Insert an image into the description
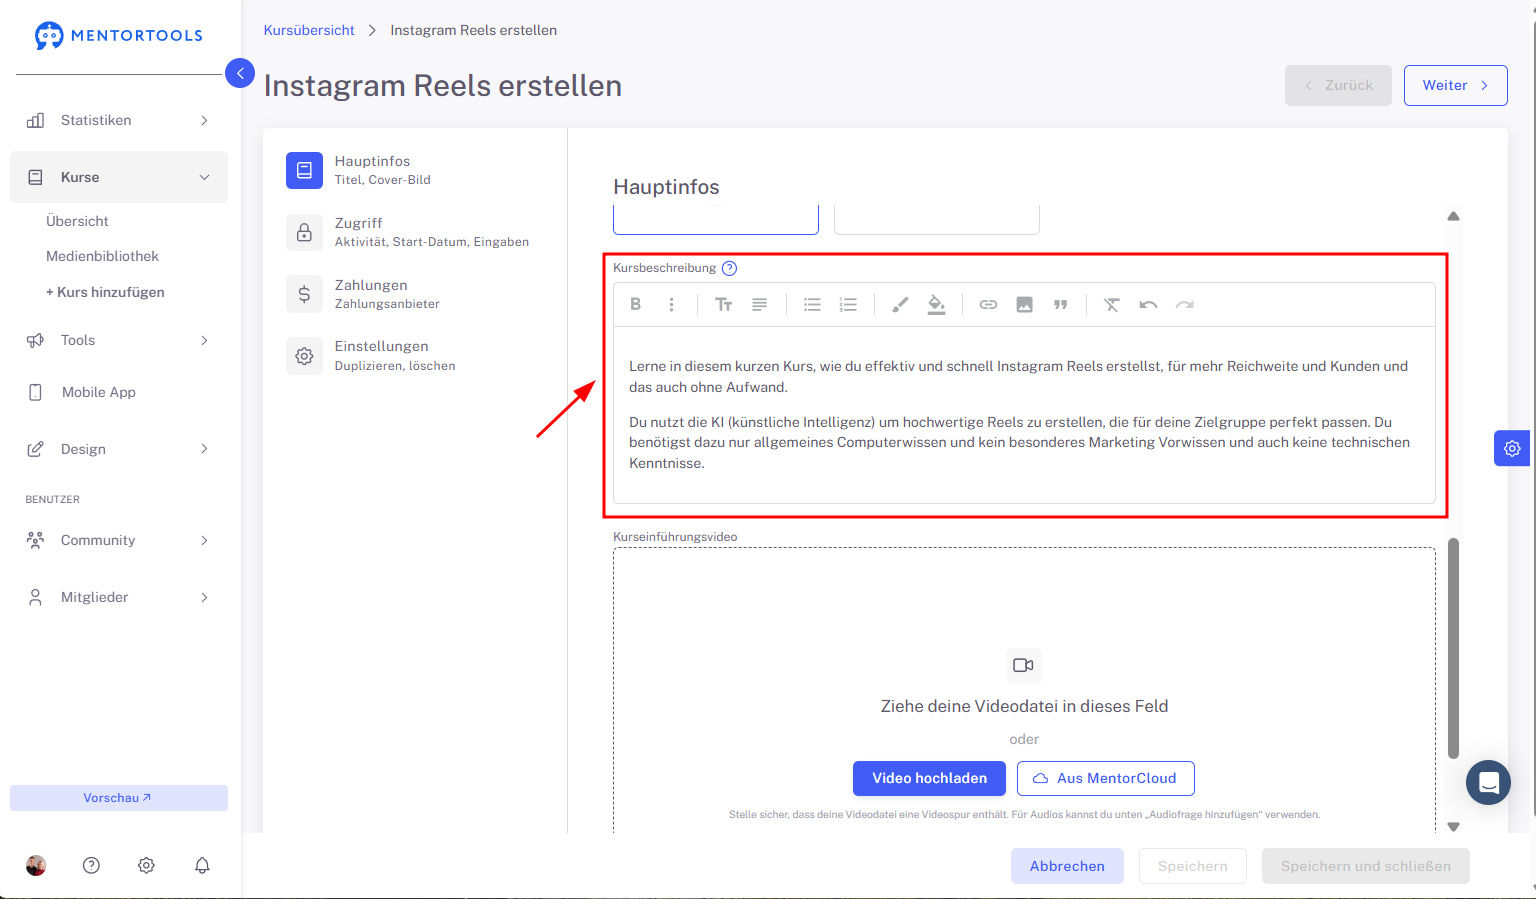Viewport: 1536px width, 899px height. [x=1024, y=305]
